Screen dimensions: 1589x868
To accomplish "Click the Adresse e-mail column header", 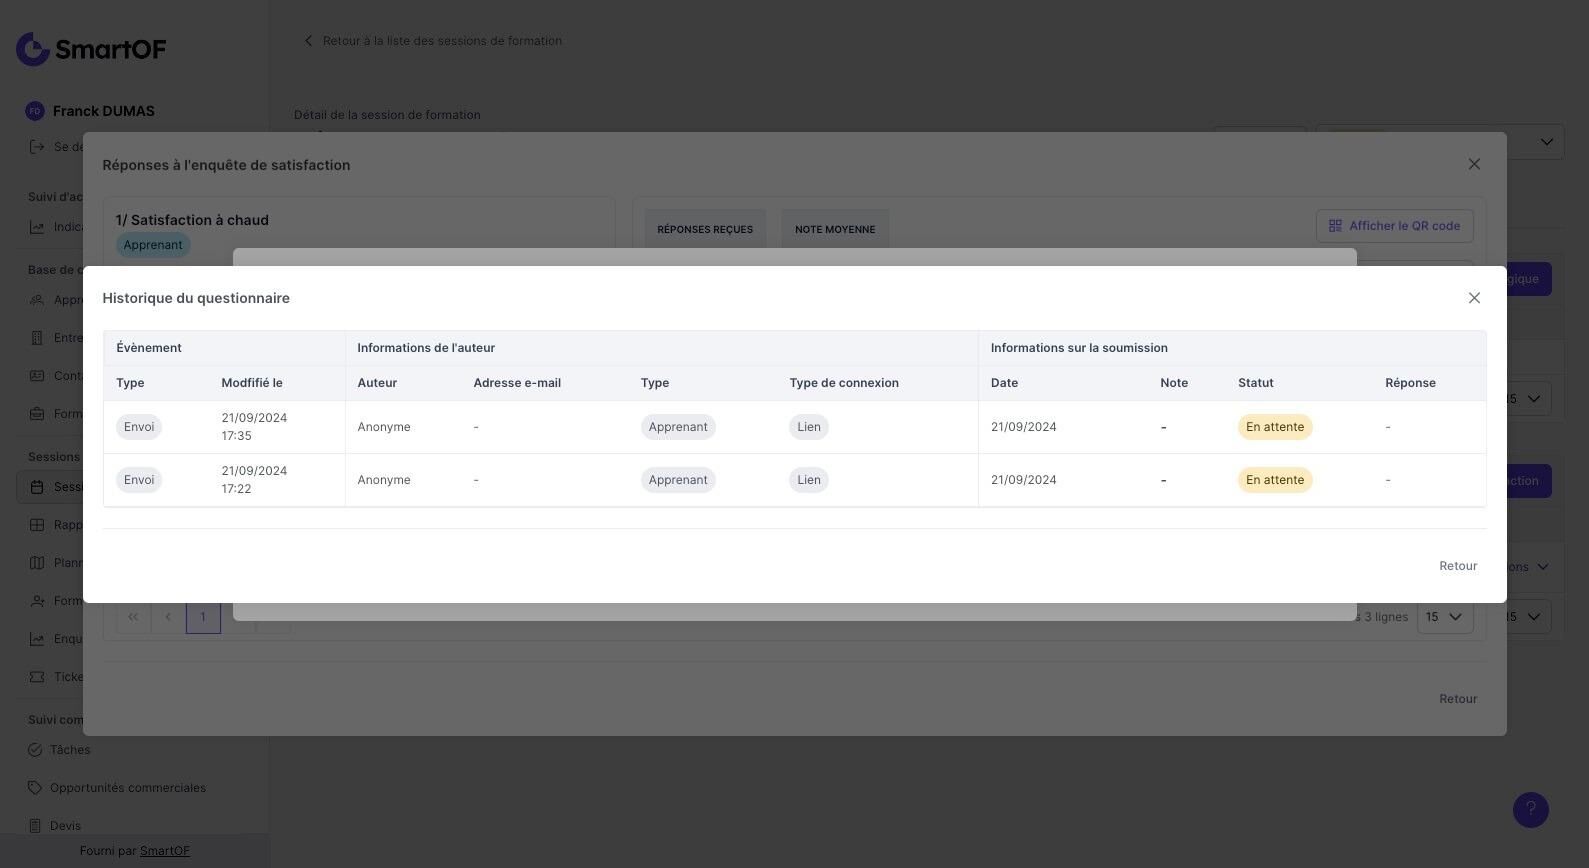I will [x=517, y=383].
